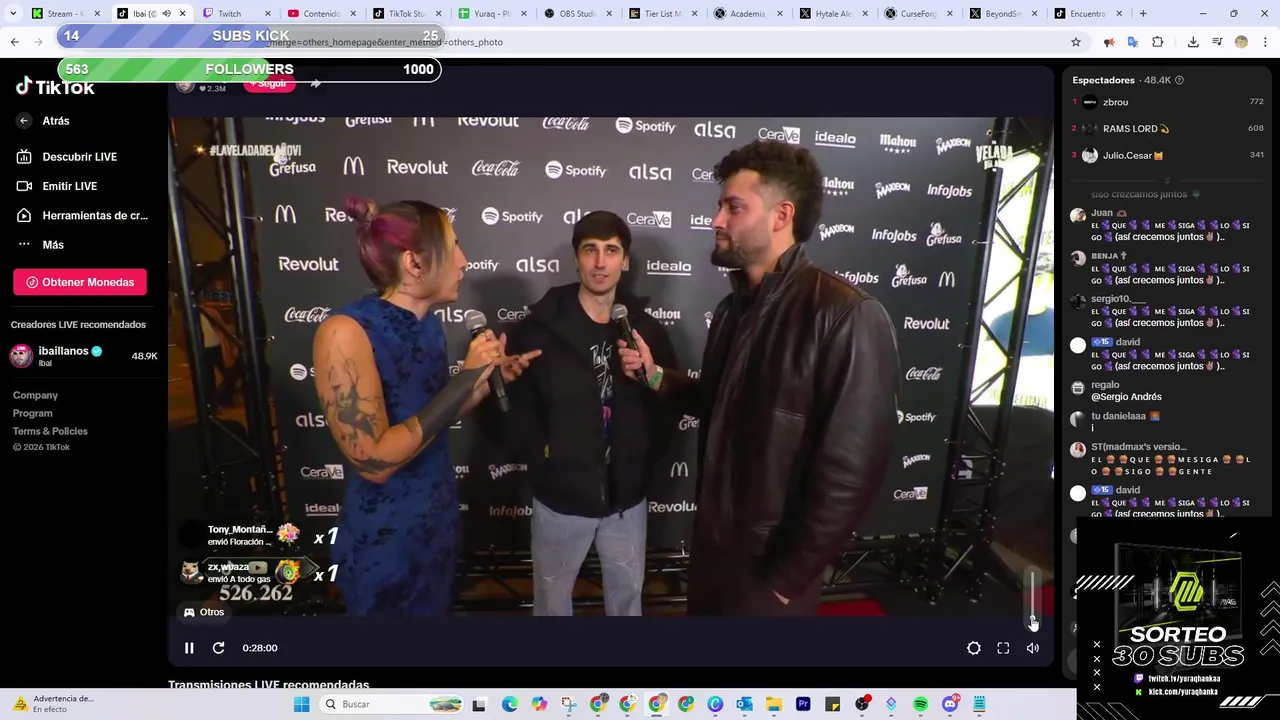Adjust the vertical volume slider

1033,598
